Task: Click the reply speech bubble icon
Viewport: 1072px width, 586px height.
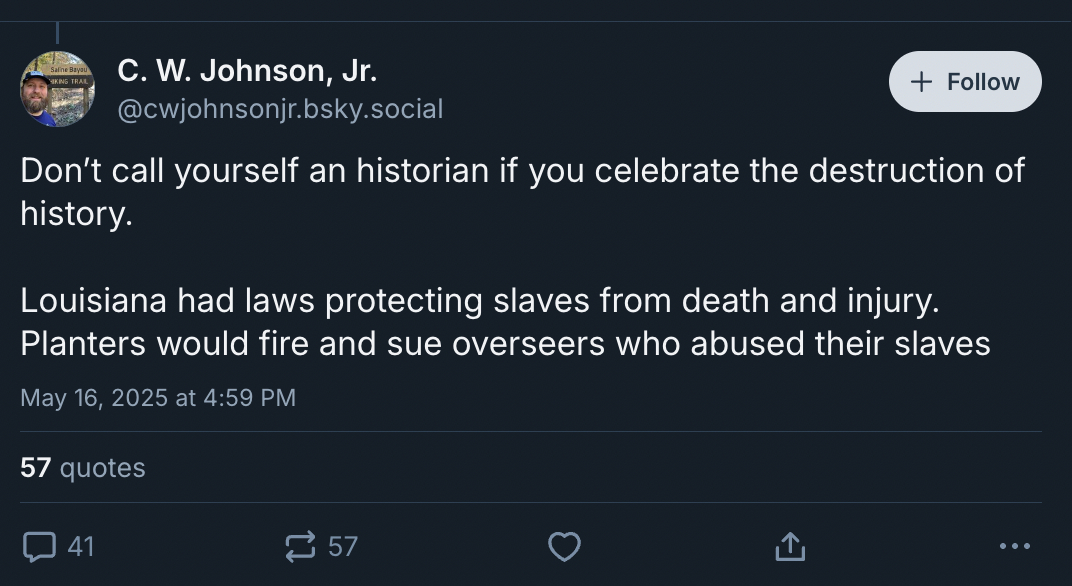Action: (38, 546)
